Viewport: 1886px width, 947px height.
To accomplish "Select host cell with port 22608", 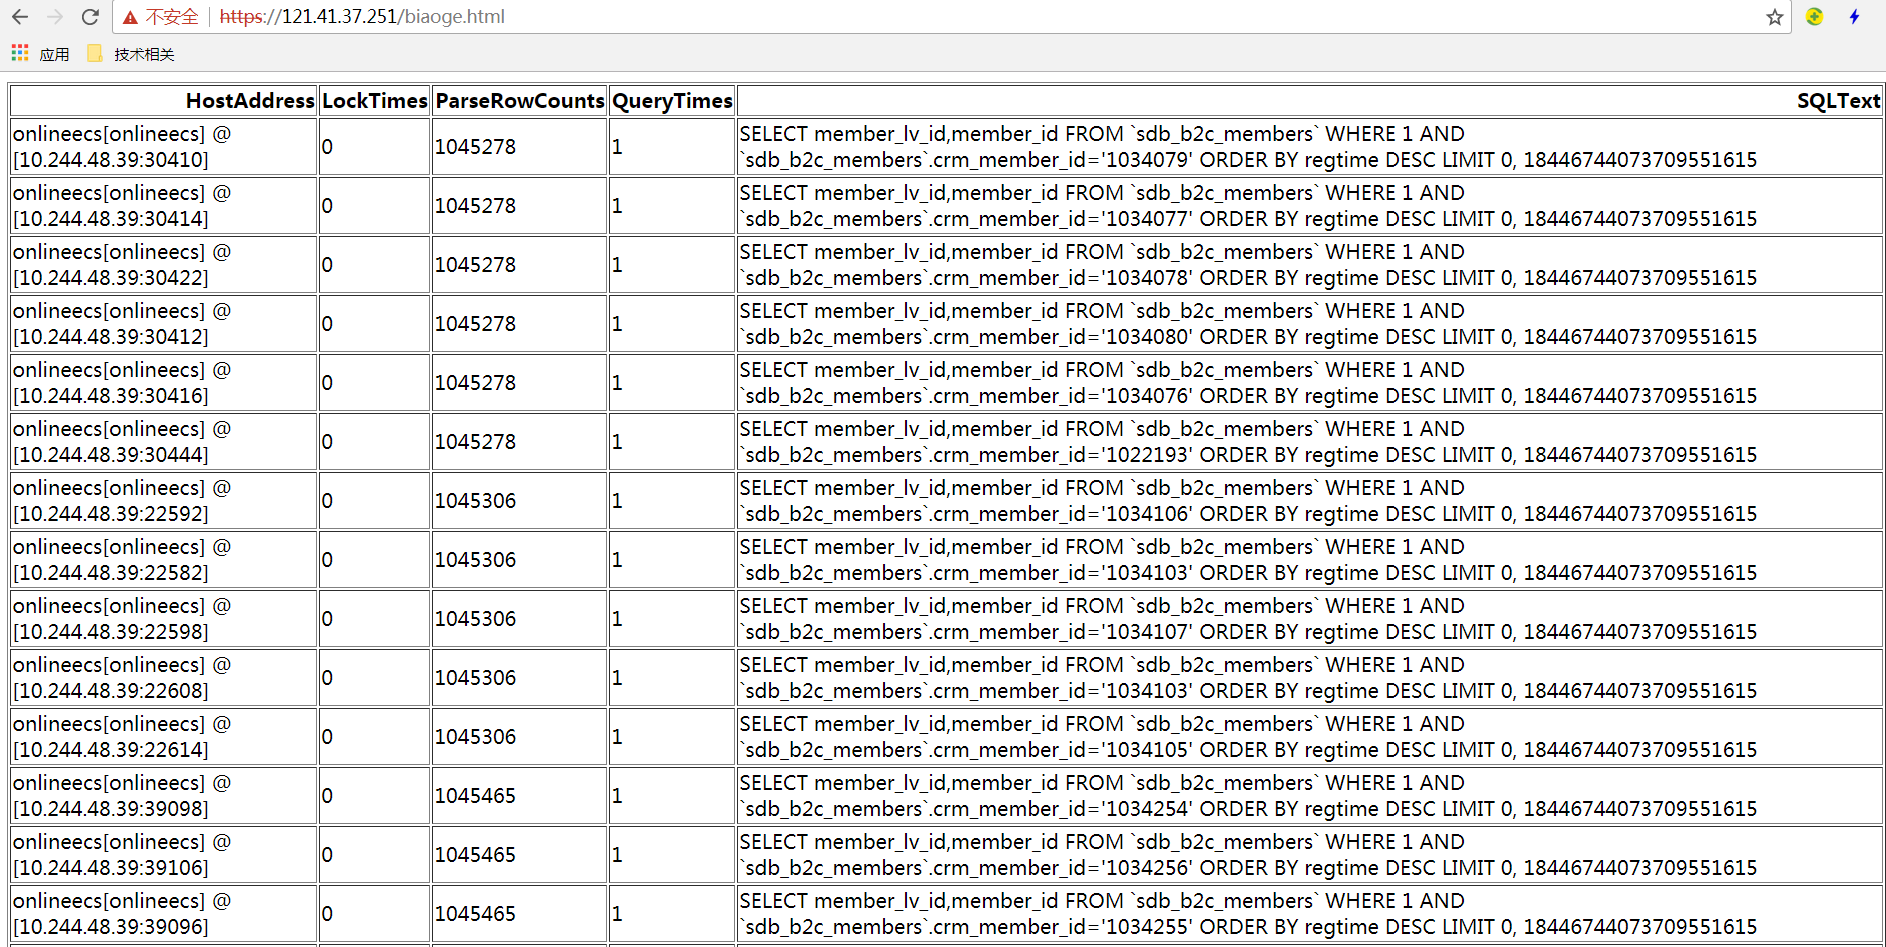I will tap(164, 678).
